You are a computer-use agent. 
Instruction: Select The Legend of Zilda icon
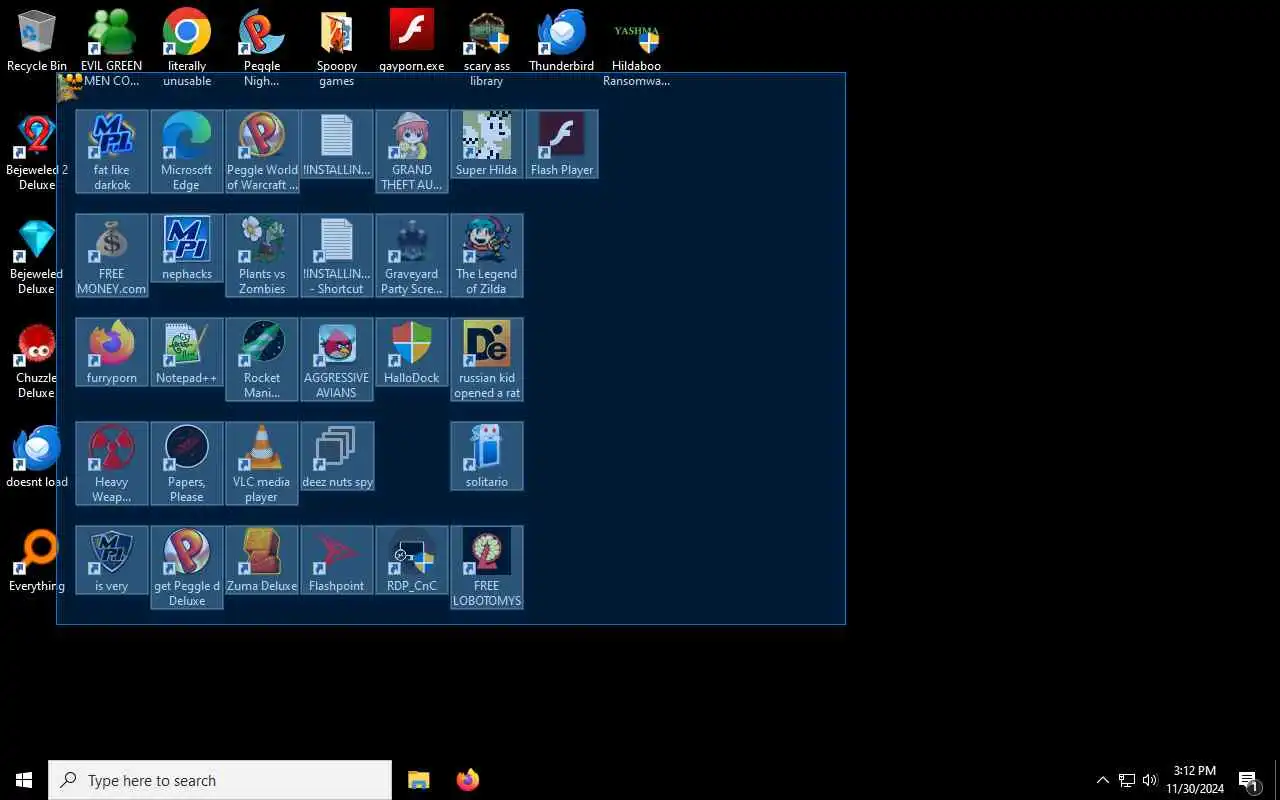click(487, 255)
